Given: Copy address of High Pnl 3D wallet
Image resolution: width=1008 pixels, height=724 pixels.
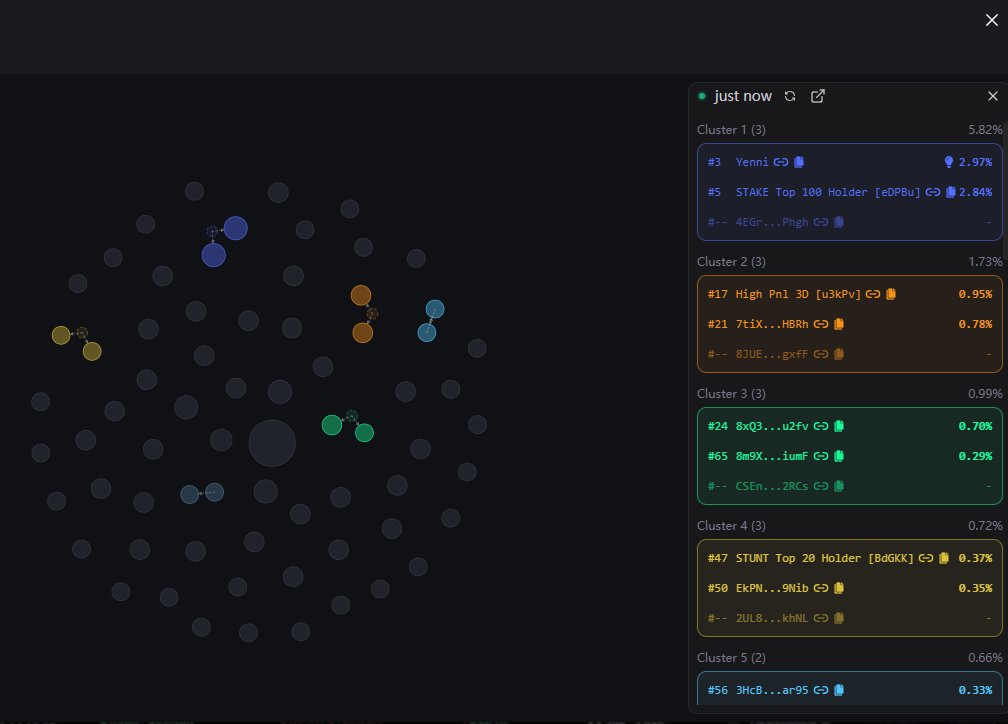Looking at the screenshot, I should [891, 294].
